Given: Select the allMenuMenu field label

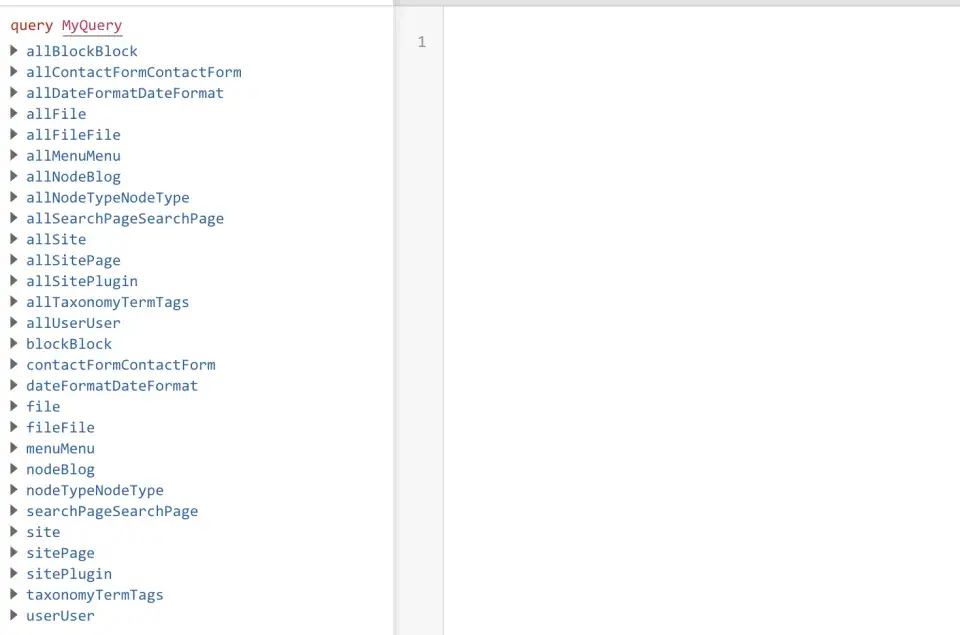Looking at the screenshot, I should pos(73,156).
